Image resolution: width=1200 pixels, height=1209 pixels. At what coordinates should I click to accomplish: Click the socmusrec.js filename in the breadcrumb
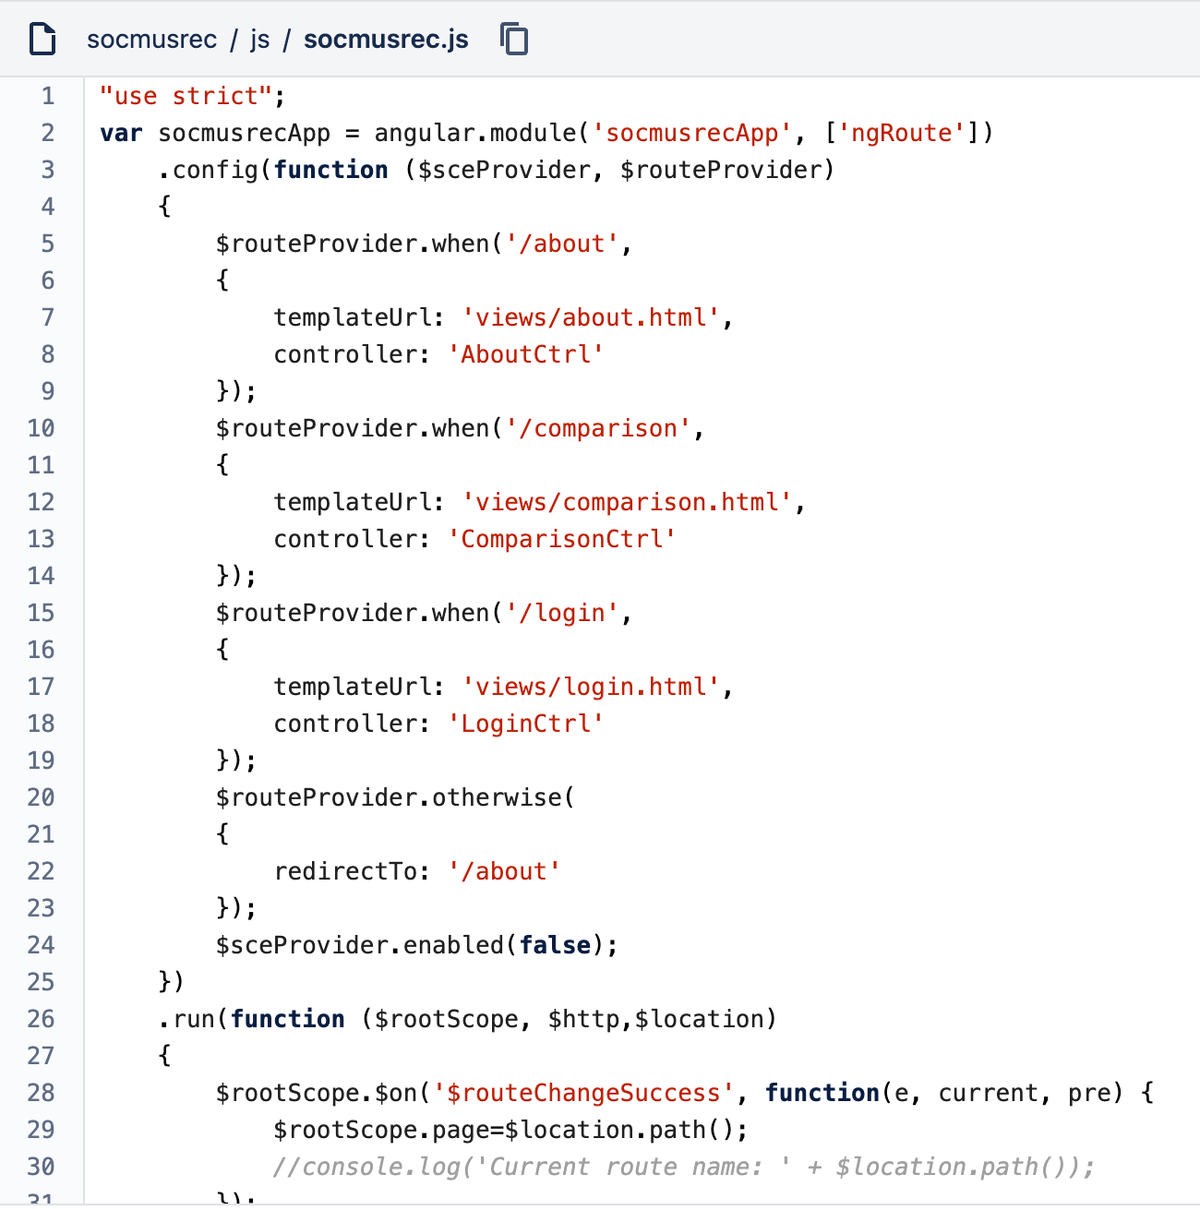[x=386, y=39]
